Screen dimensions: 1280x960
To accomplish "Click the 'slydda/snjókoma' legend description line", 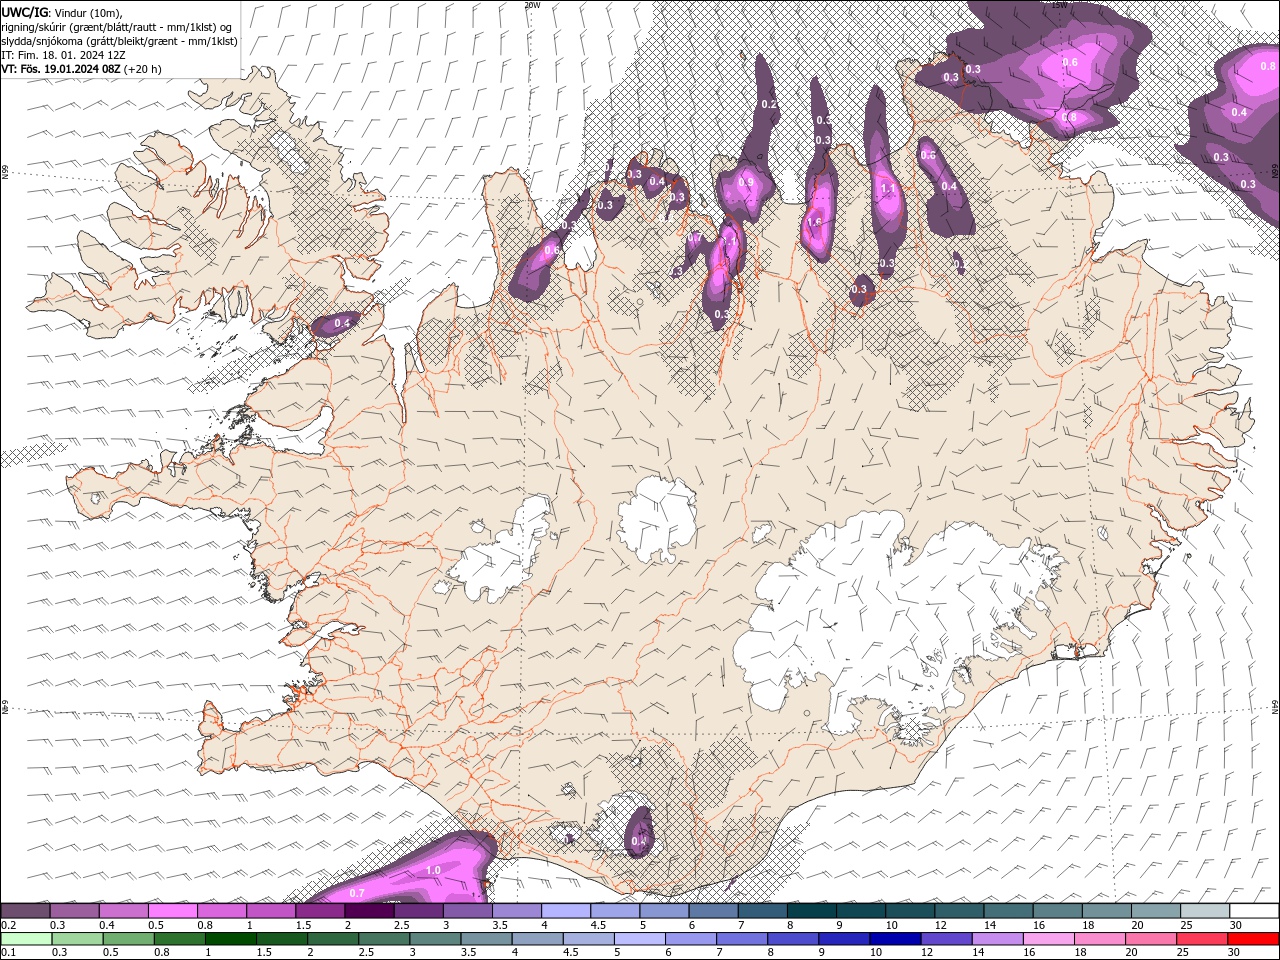I will 120,41.
